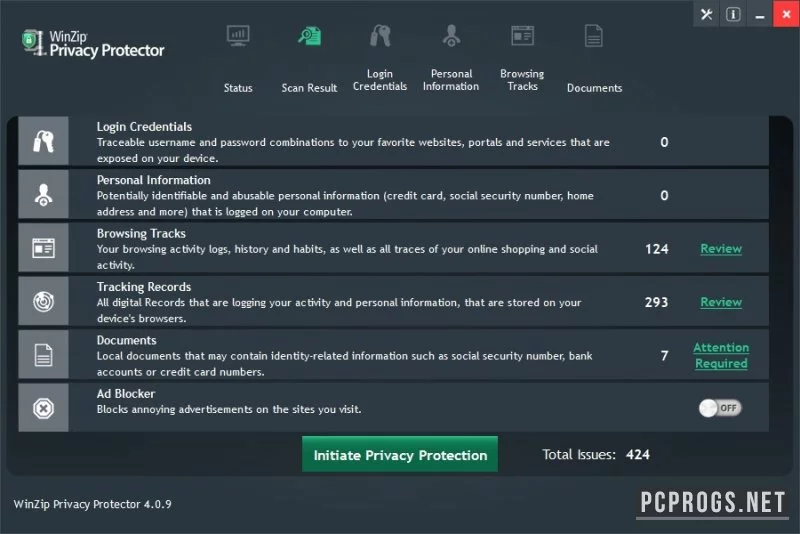Review the Tracking Records results

(721, 302)
